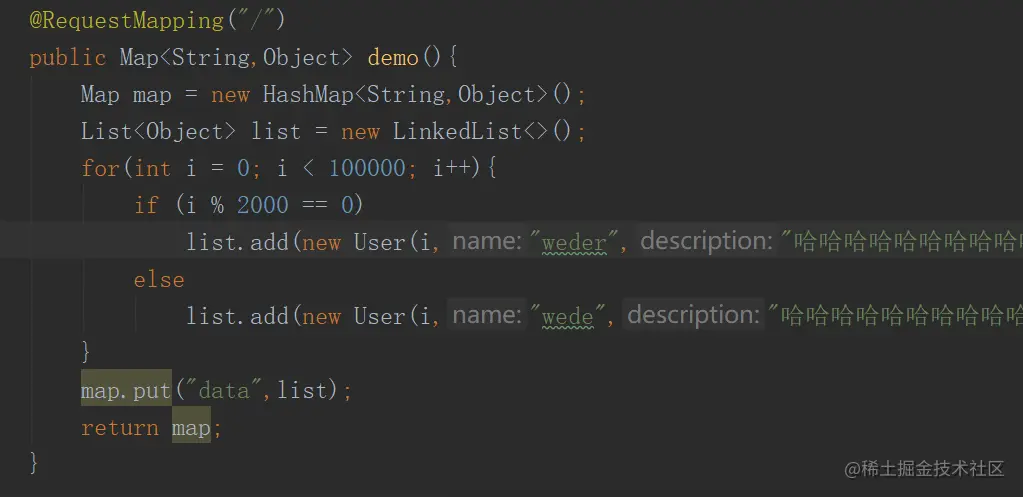
Task: Click the public keyword
Action: click(x=68, y=58)
